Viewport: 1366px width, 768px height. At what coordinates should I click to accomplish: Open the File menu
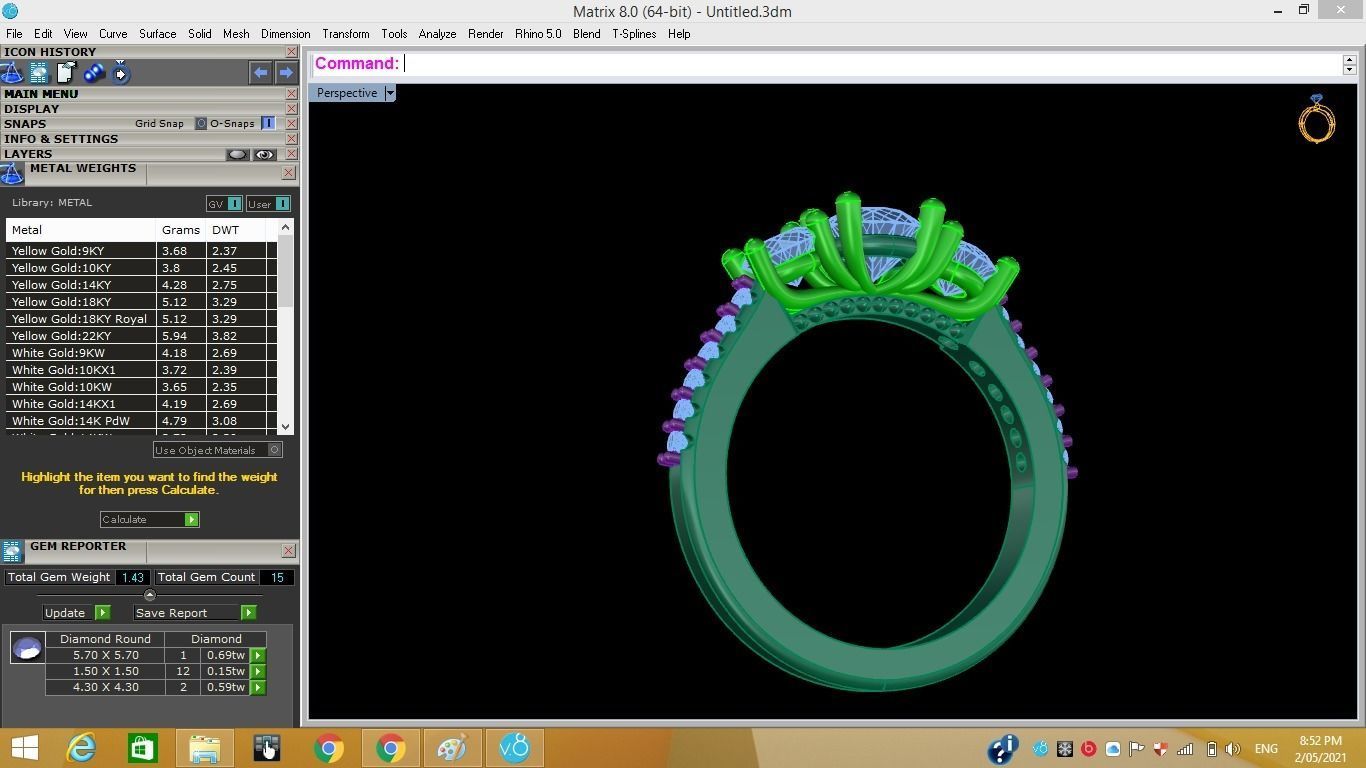click(14, 34)
